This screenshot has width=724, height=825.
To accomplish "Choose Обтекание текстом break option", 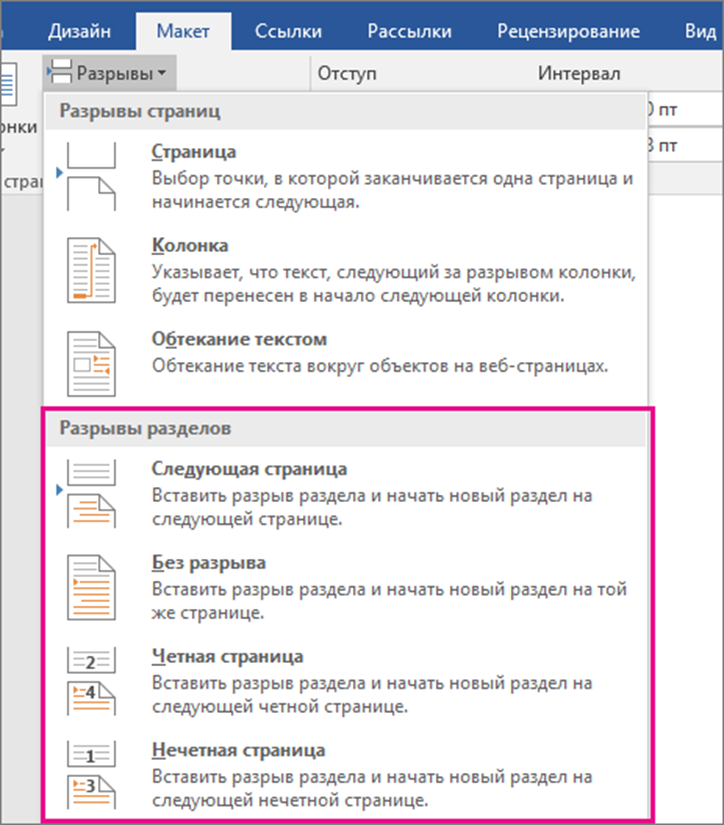I will tap(346, 364).
